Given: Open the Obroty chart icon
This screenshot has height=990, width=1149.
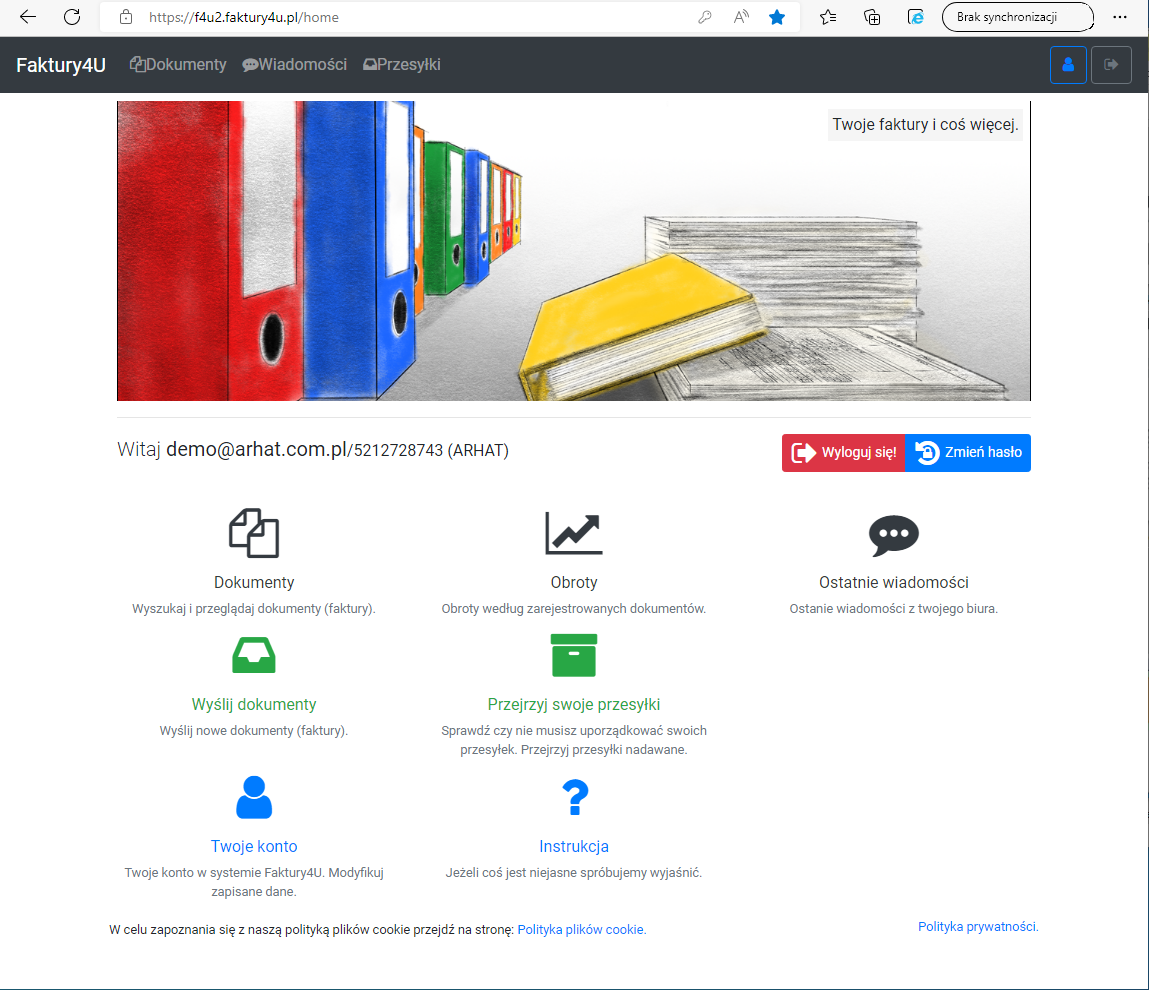Looking at the screenshot, I should 573,533.
